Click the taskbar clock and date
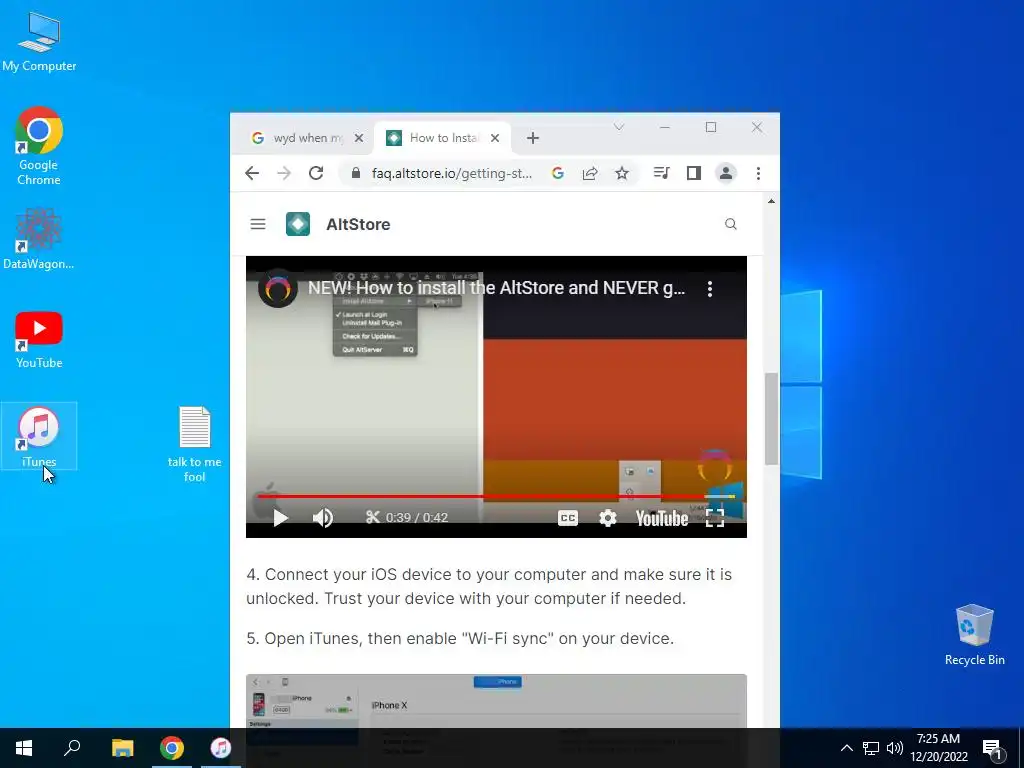 point(938,748)
